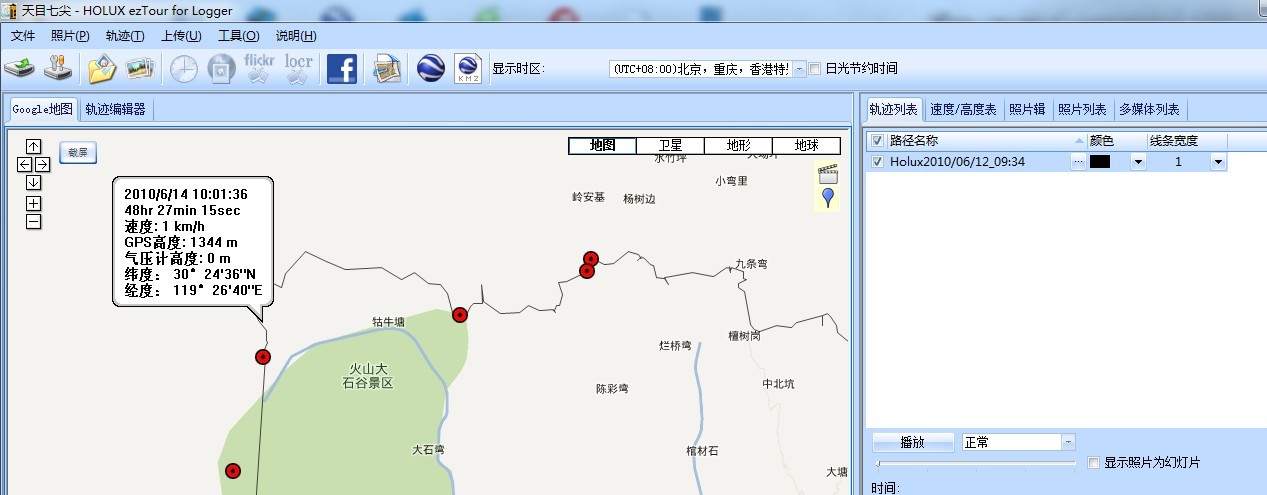
Task: Open the device settings tools icon
Action: pos(58,69)
